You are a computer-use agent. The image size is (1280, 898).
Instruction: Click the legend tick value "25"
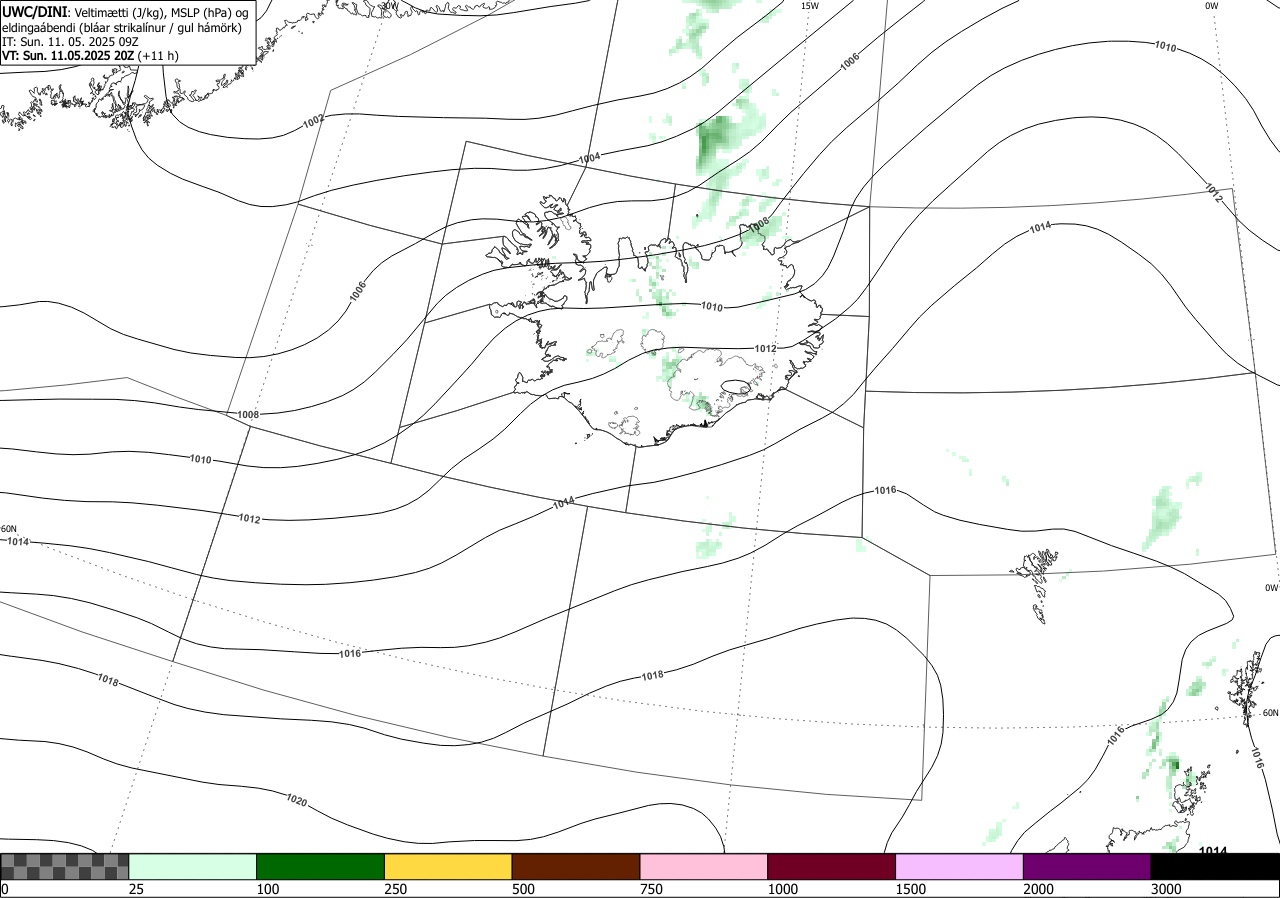pos(135,889)
